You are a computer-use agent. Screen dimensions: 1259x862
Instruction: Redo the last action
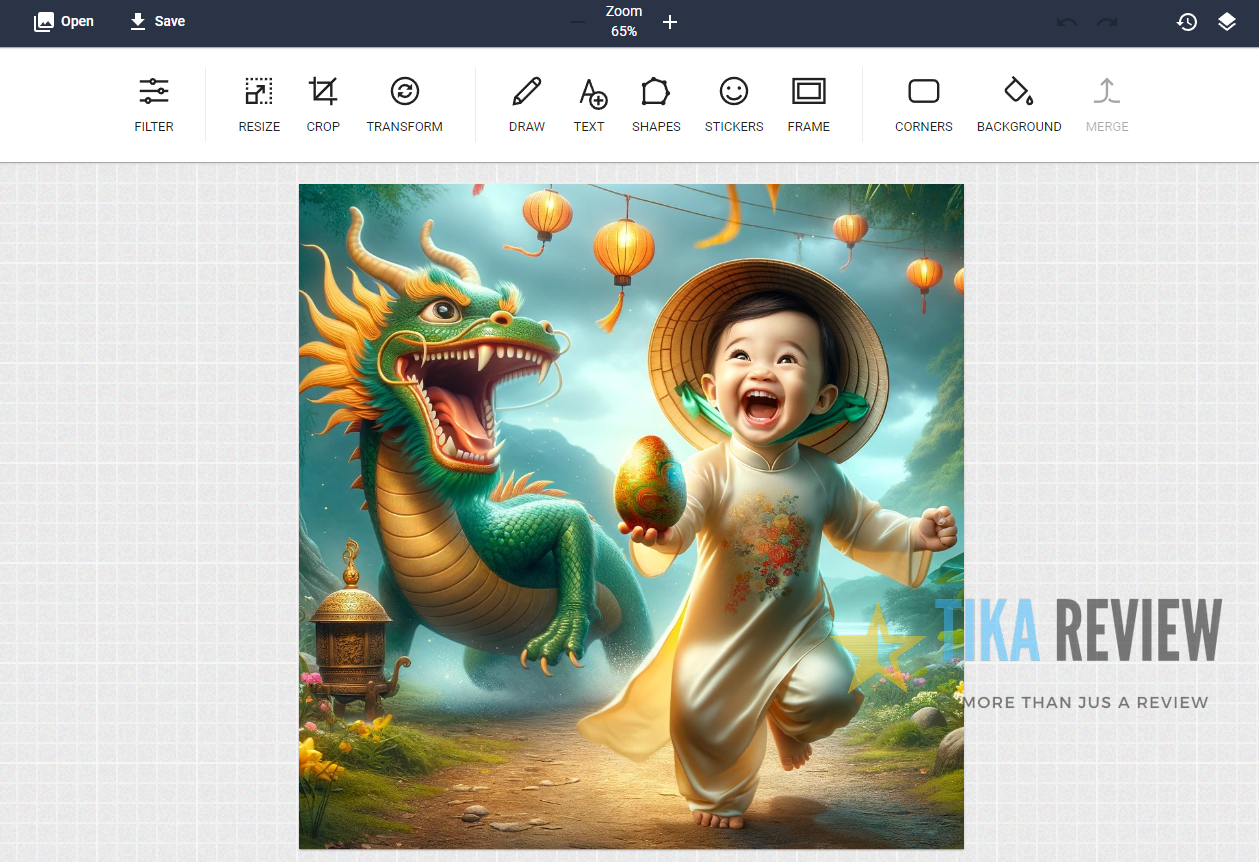(1107, 22)
